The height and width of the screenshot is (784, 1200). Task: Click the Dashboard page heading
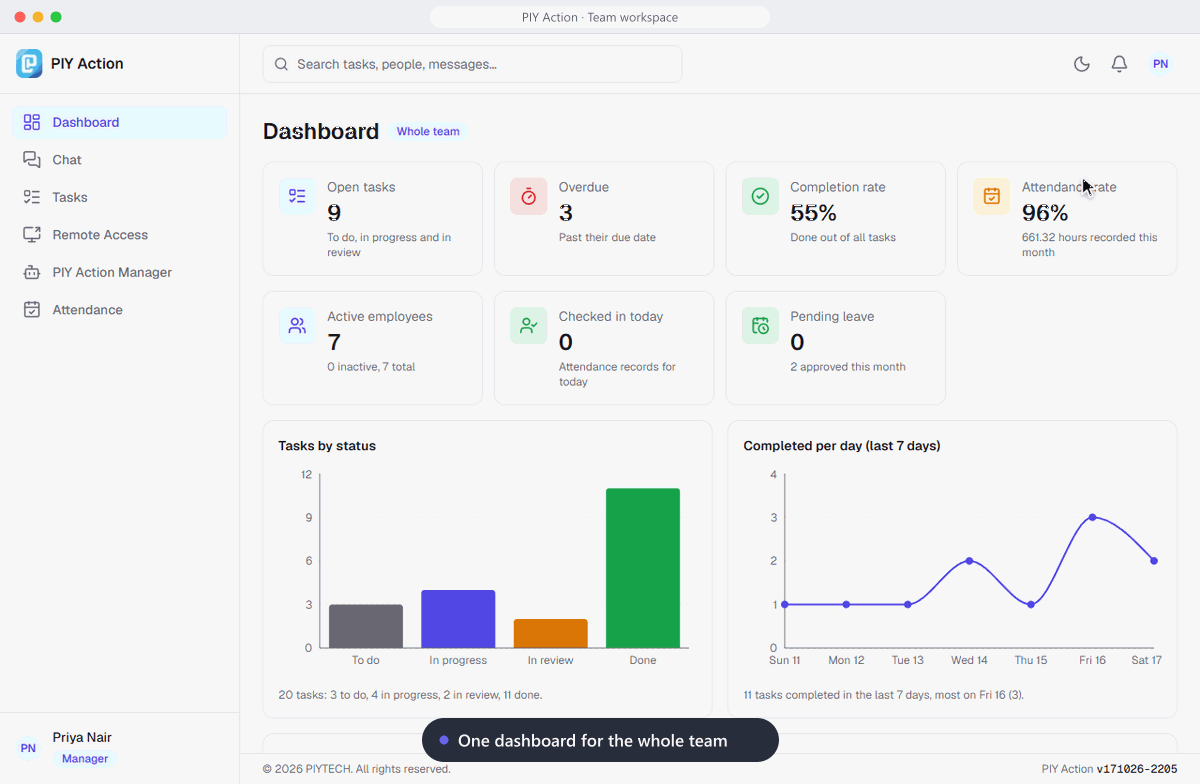pos(321,131)
